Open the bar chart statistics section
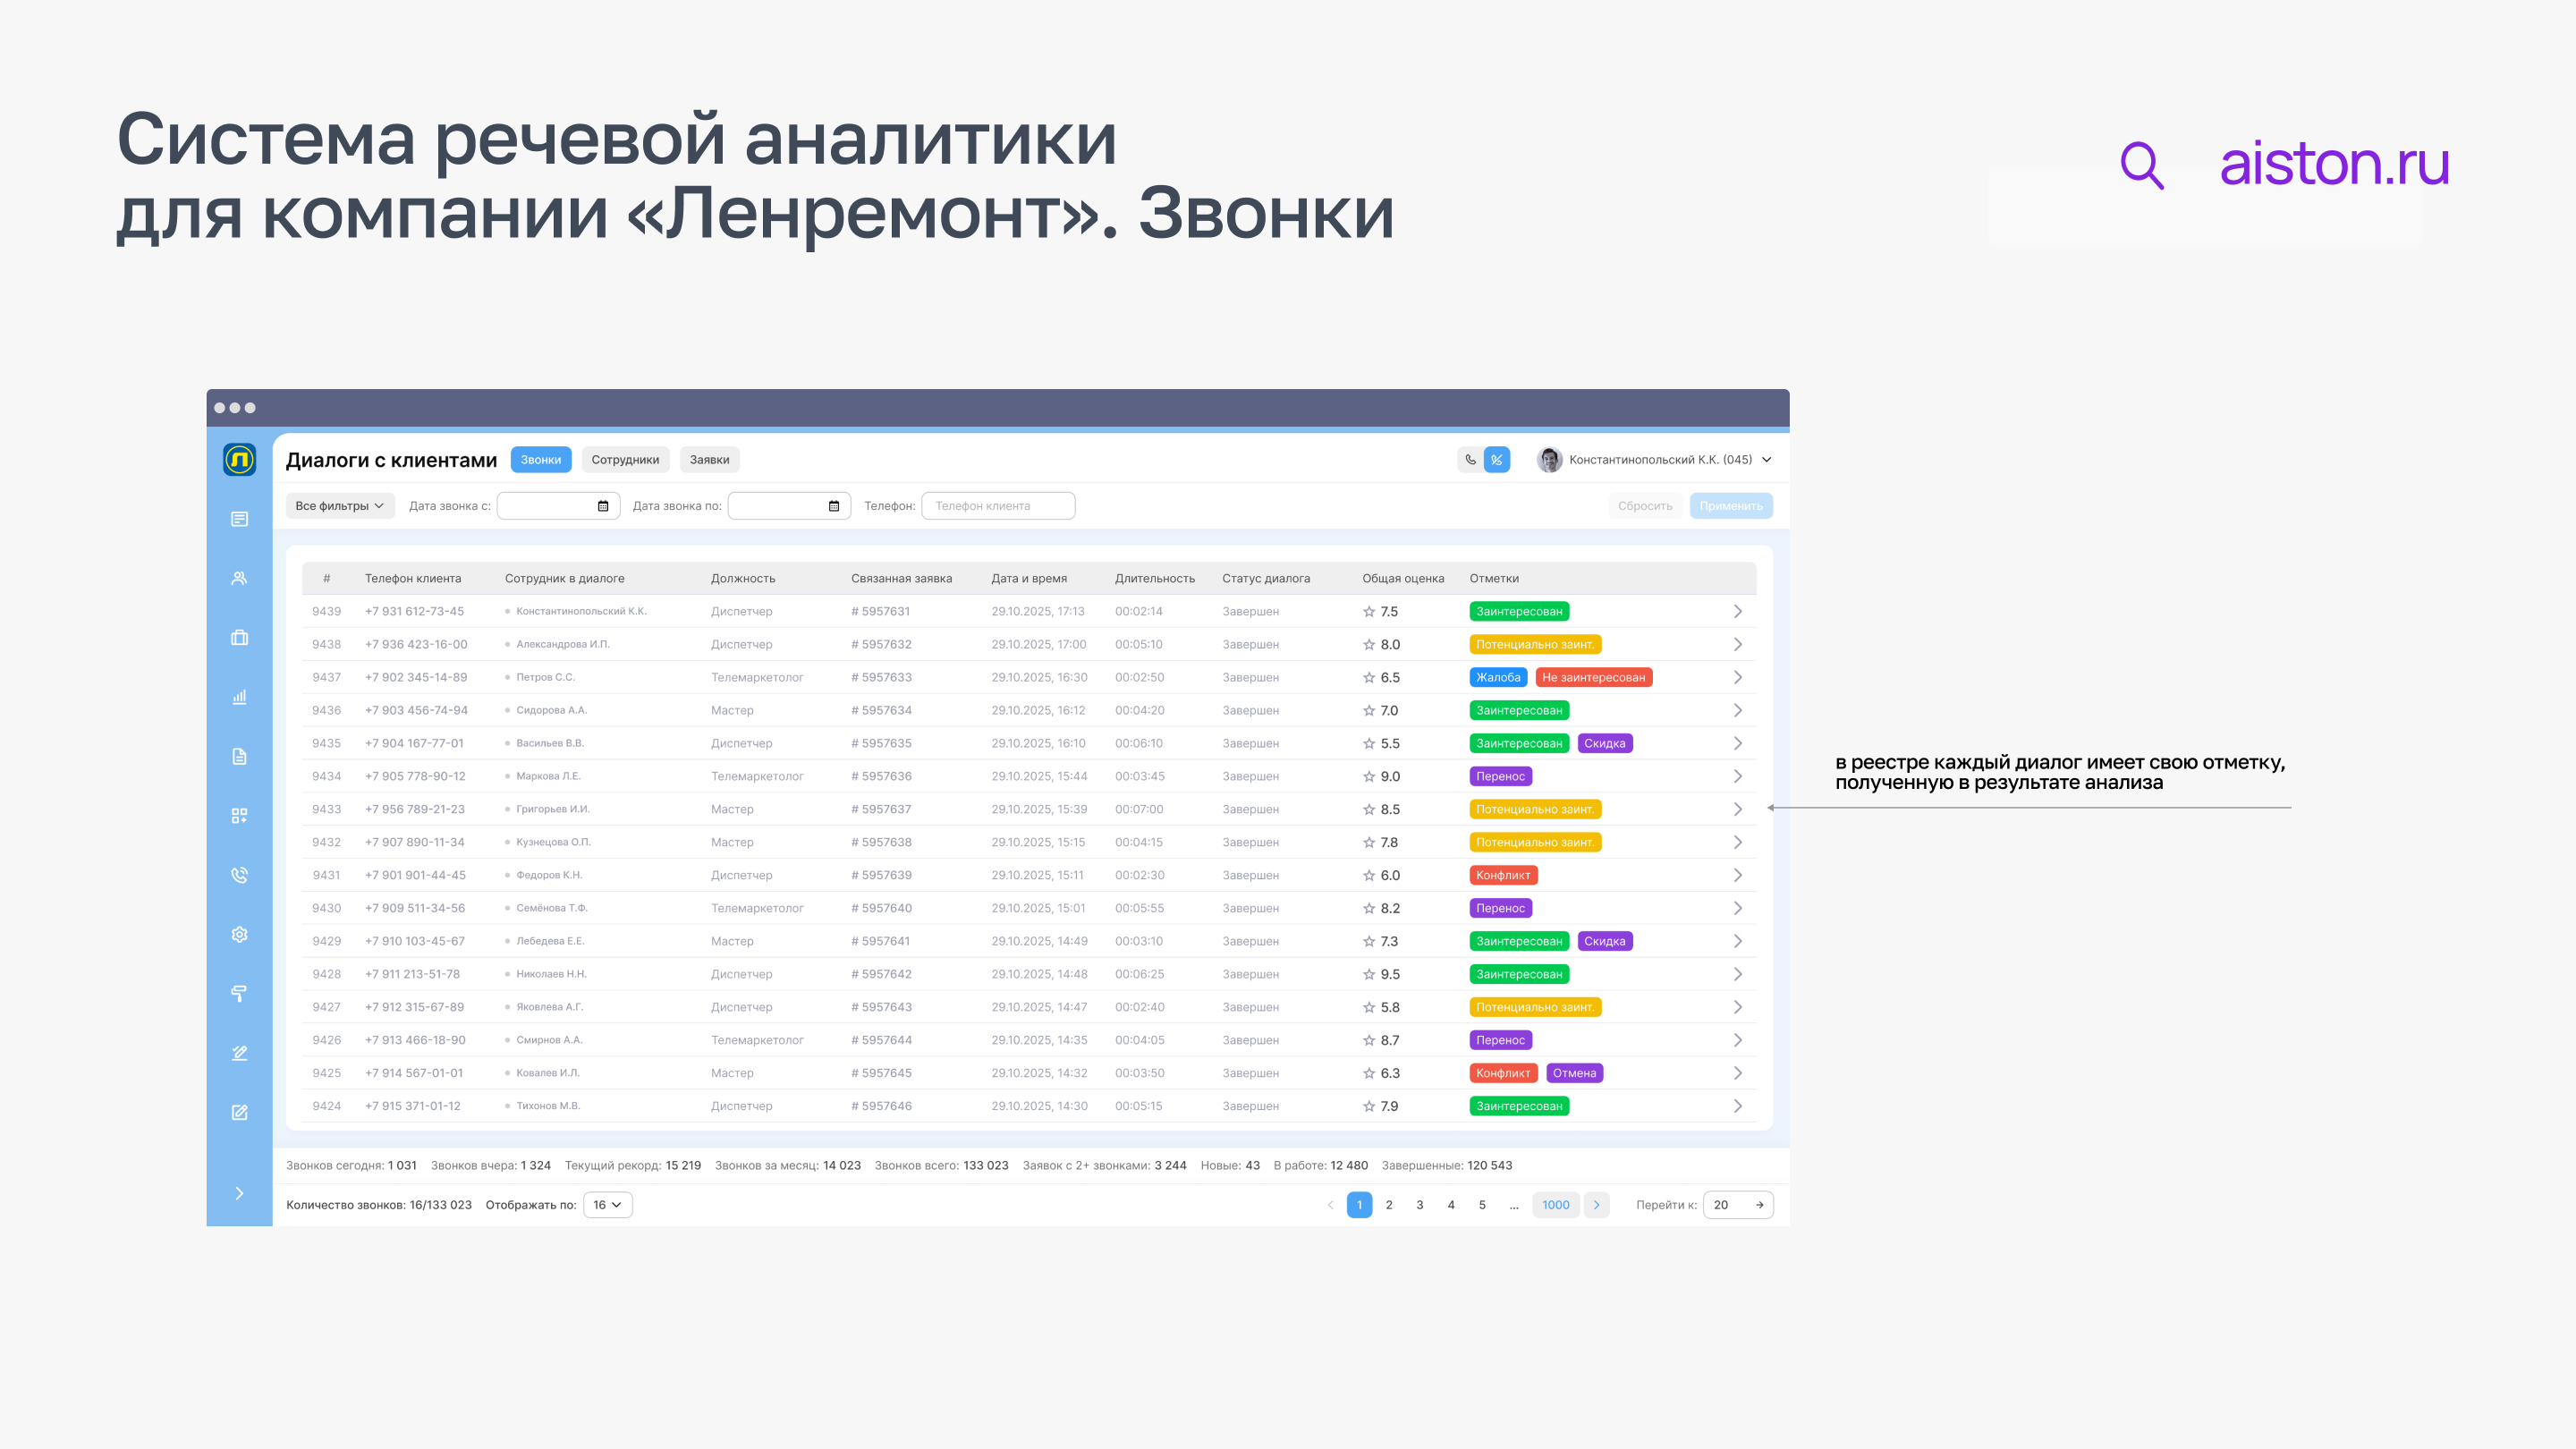Image resolution: width=2576 pixels, height=1449 pixels. (x=239, y=697)
